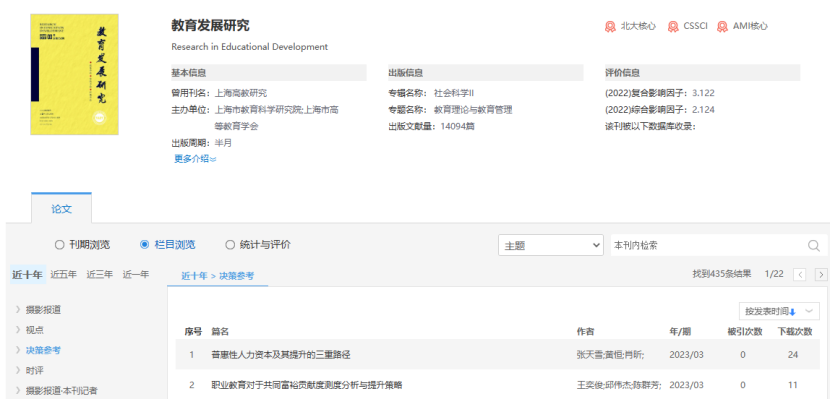Switch to the 论文 tab
Viewport: 830px width, 400px height.
coord(61,208)
